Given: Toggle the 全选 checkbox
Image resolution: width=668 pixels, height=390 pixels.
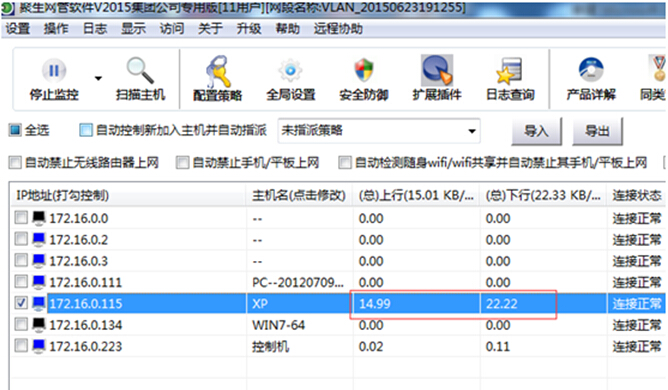Looking at the screenshot, I should coord(15,130).
